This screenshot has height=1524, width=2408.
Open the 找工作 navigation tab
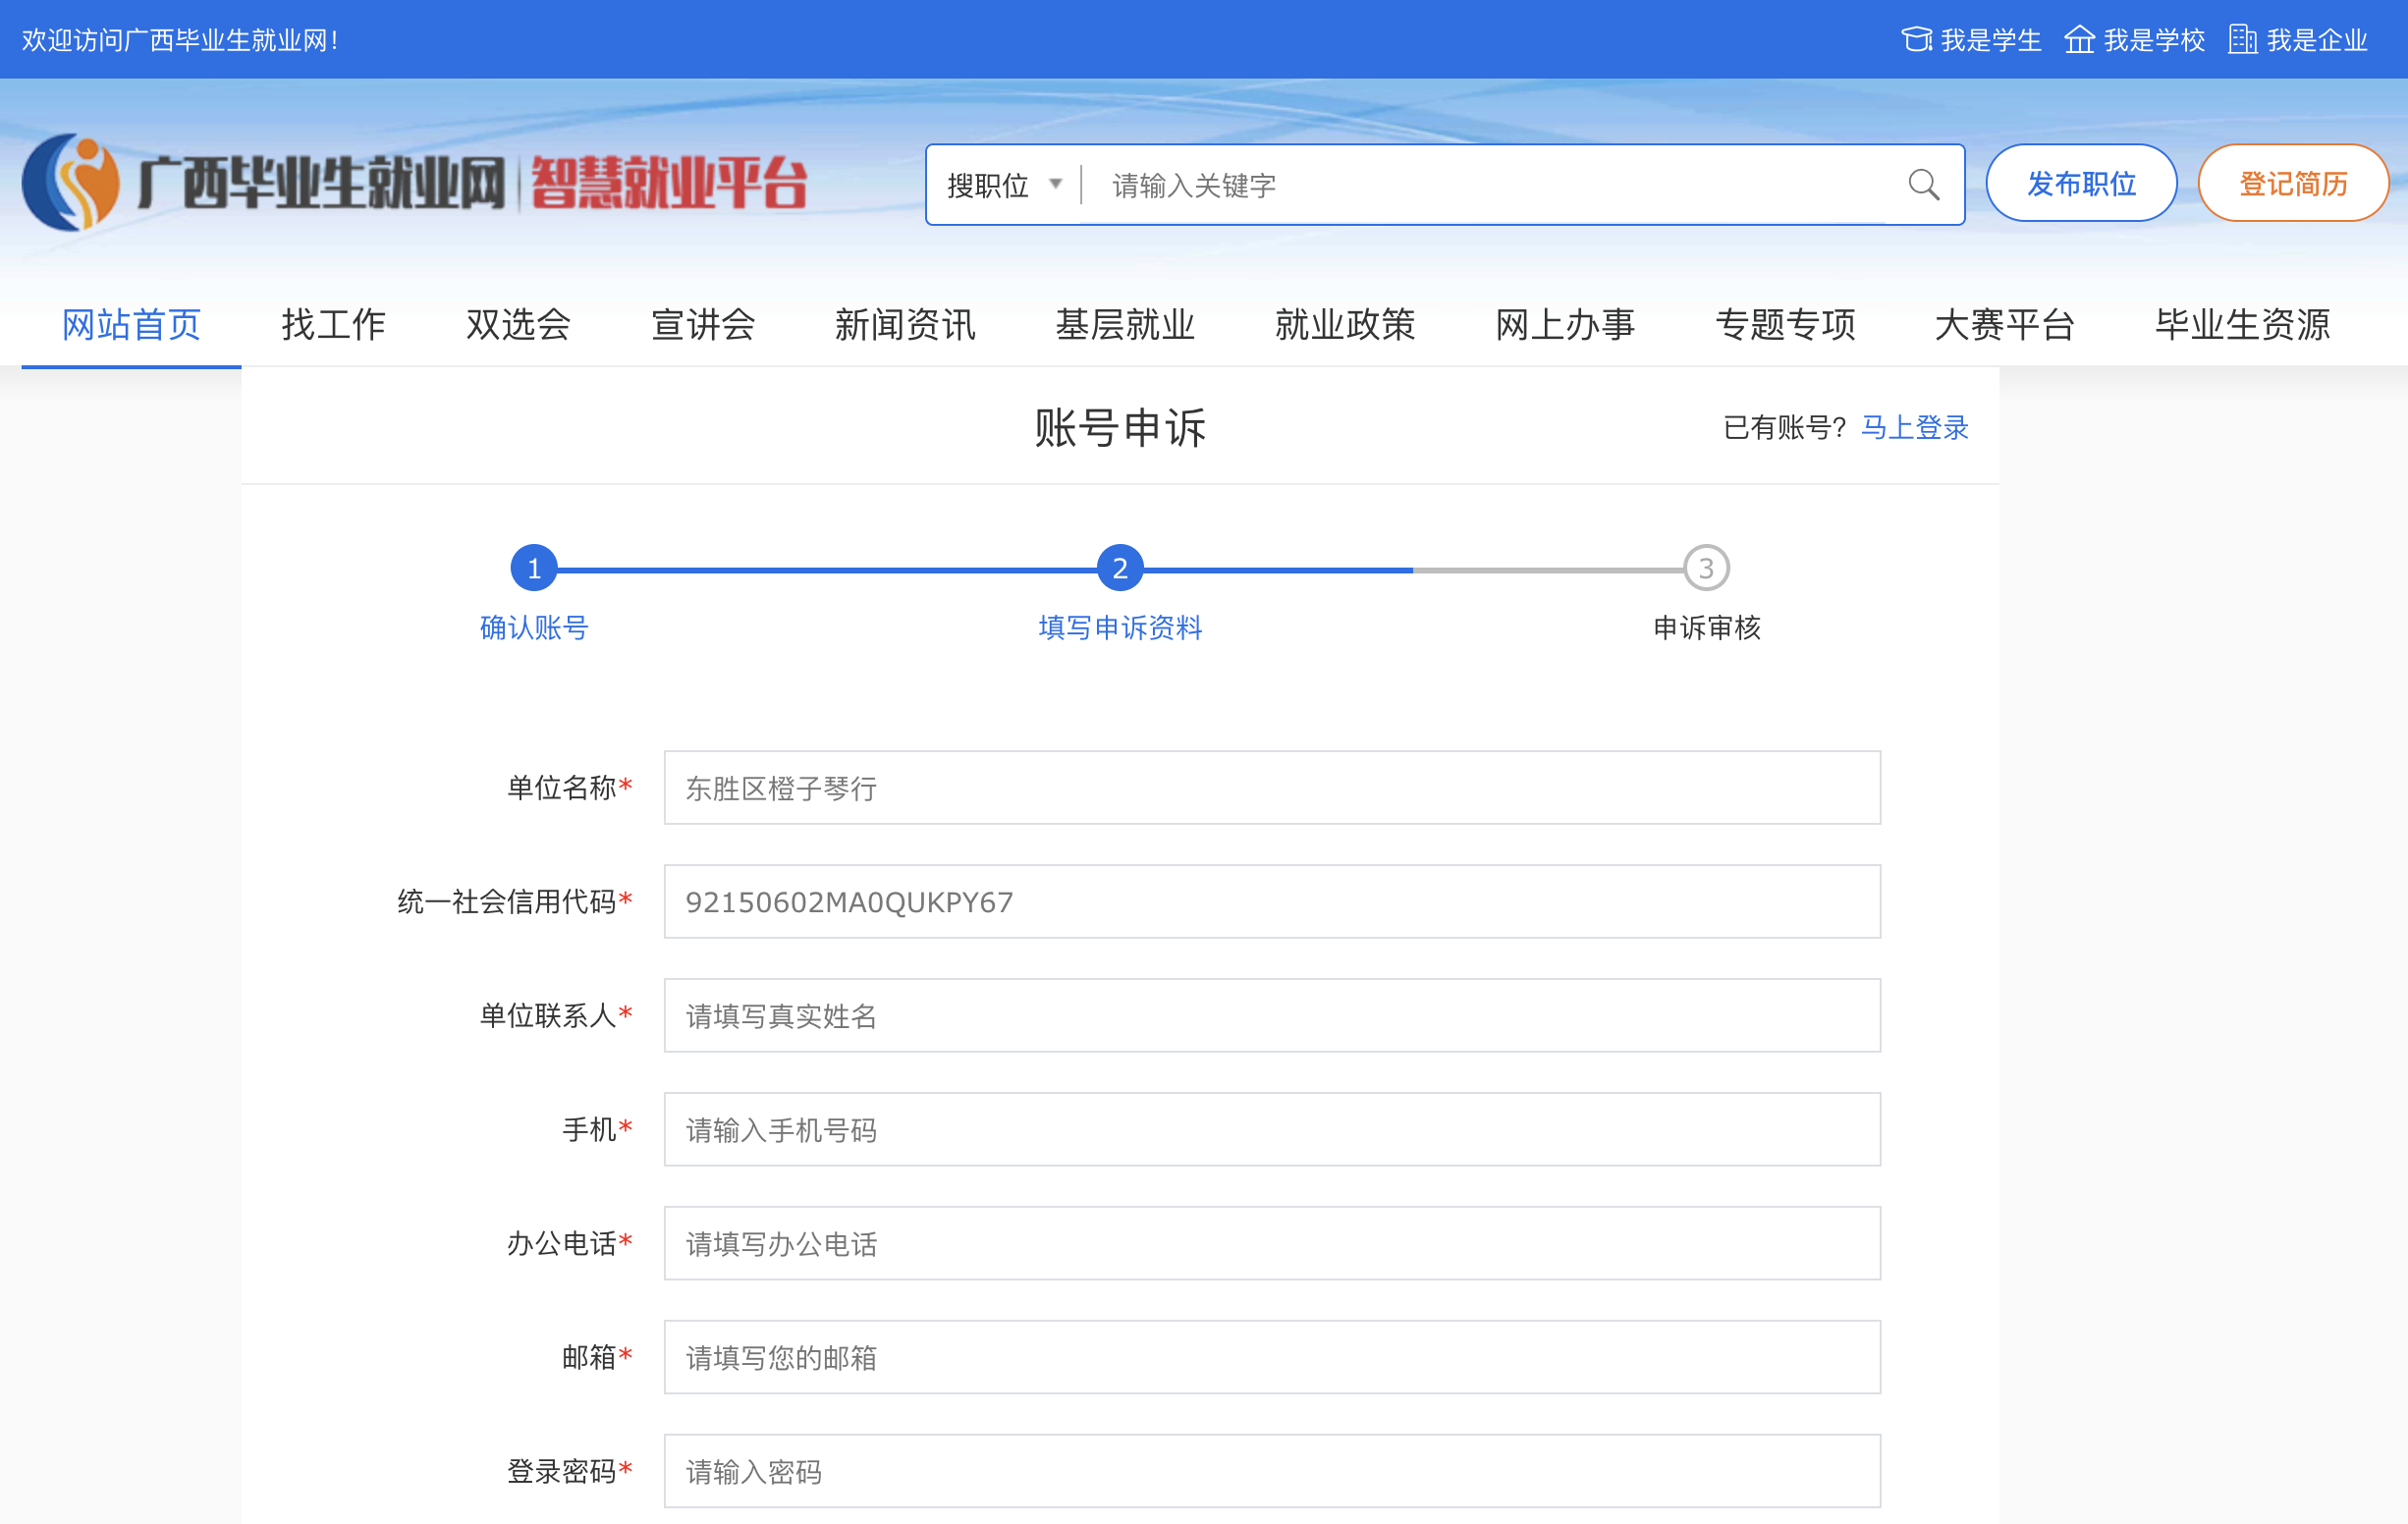333,325
